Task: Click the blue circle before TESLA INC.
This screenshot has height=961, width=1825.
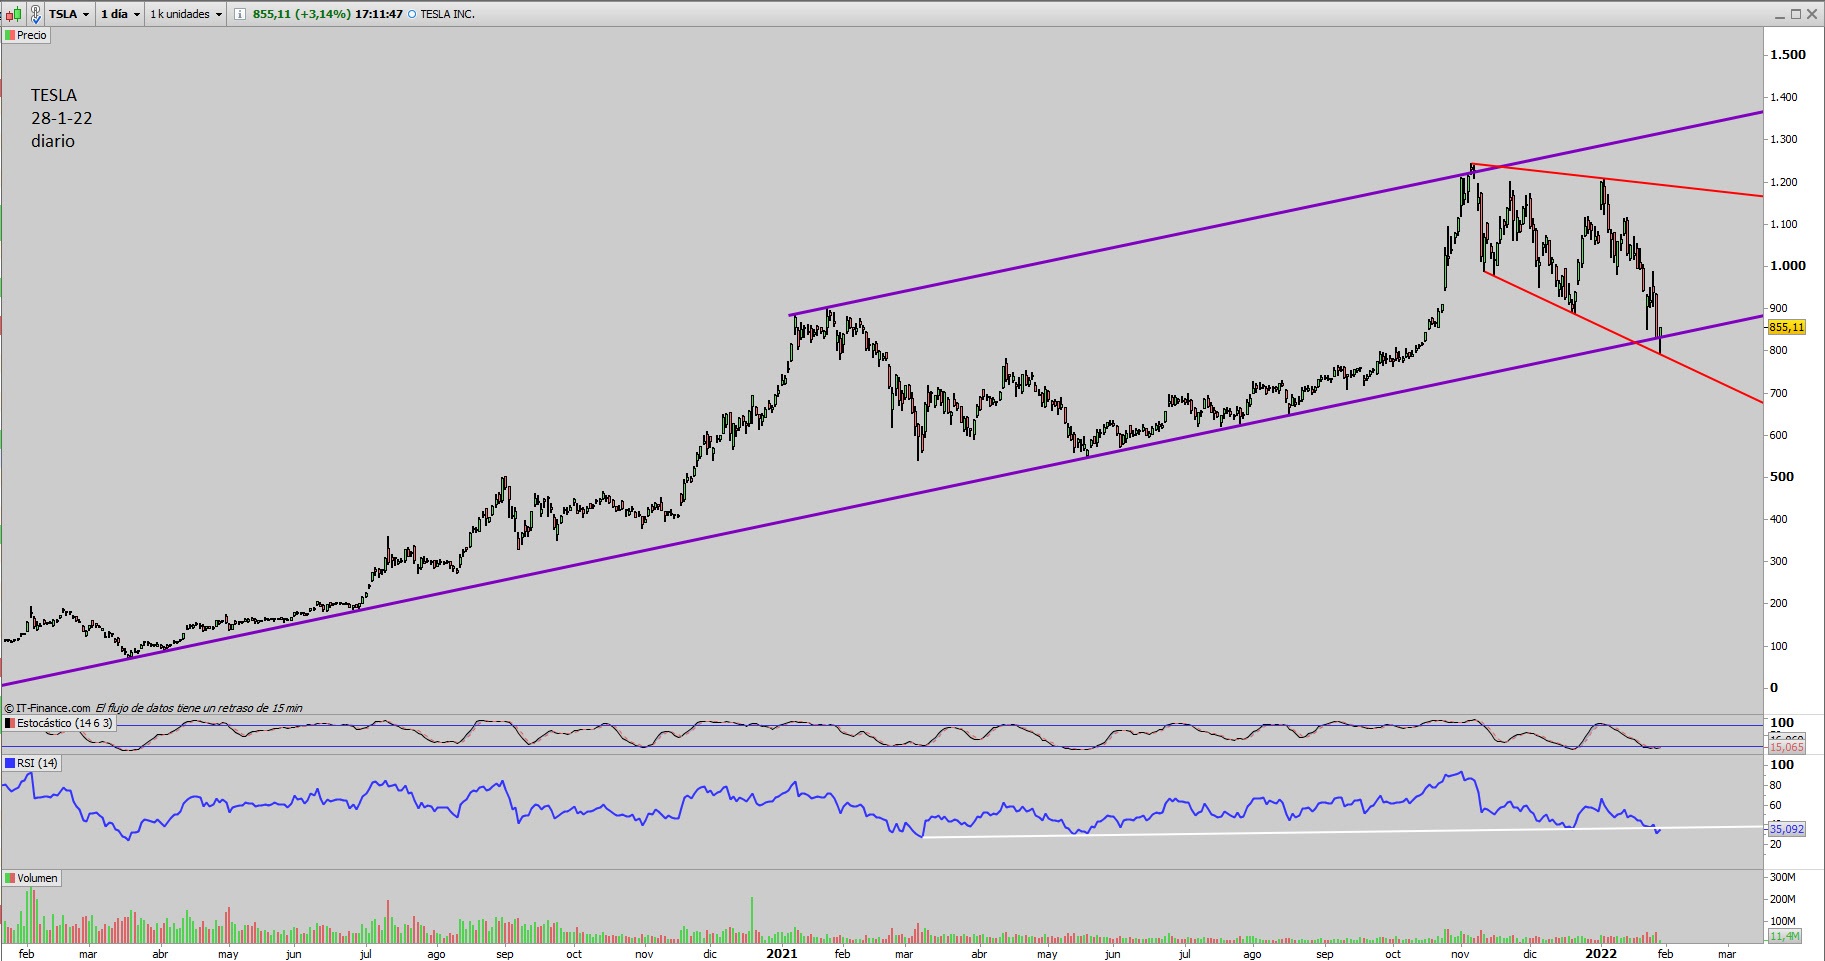Action: (x=412, y=14)
